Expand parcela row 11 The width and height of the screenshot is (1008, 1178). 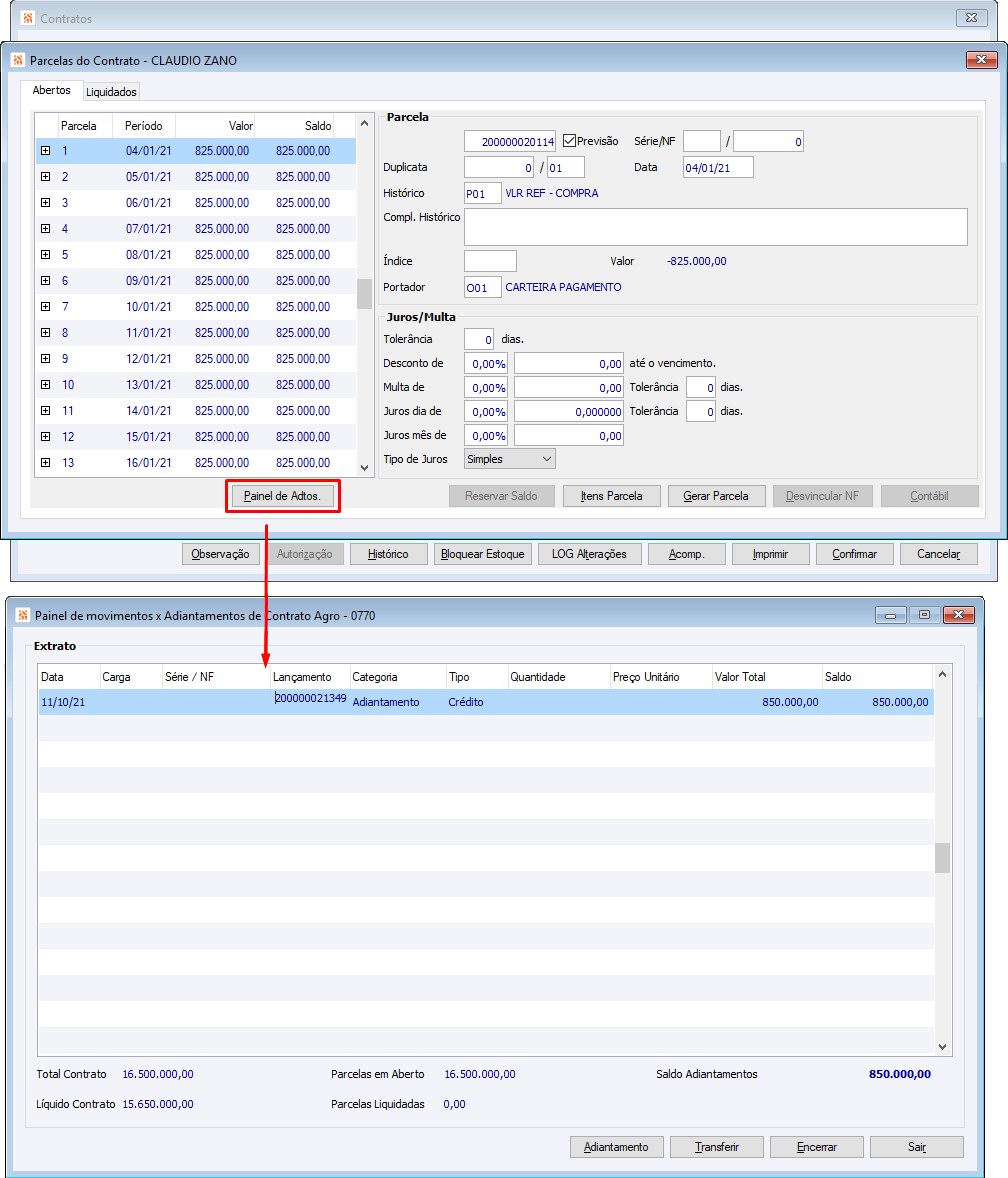(45, 410)
